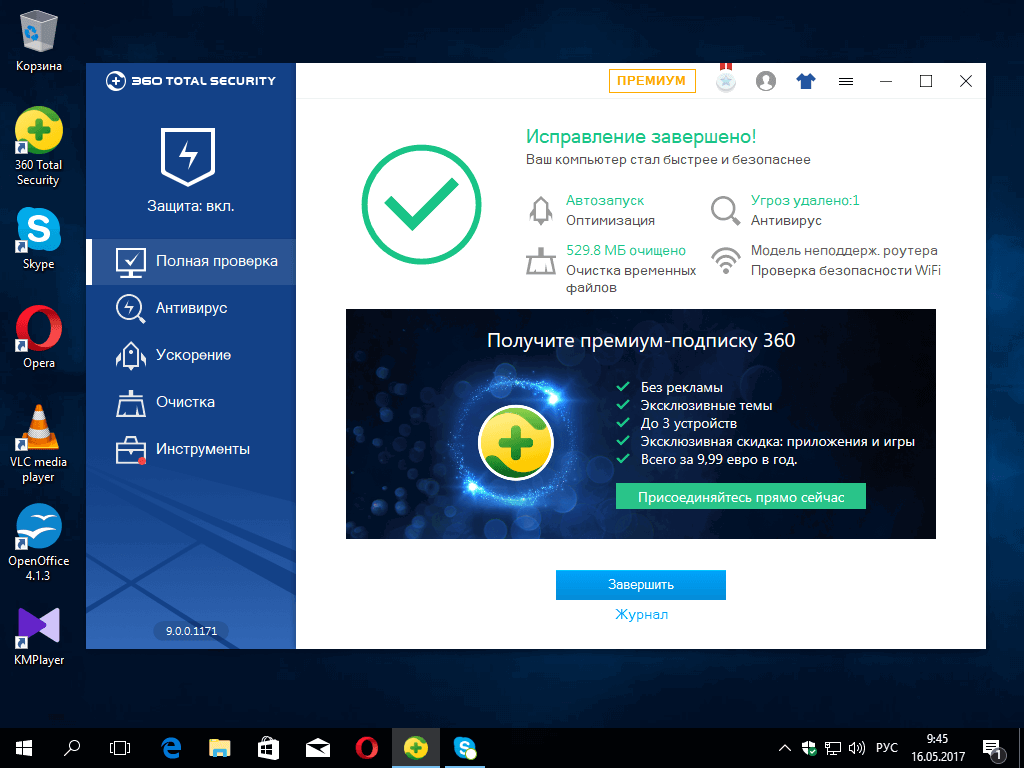Open the user account profile icon
Image resolution: width=1024 pixels, height=768 pixels.
766,81
